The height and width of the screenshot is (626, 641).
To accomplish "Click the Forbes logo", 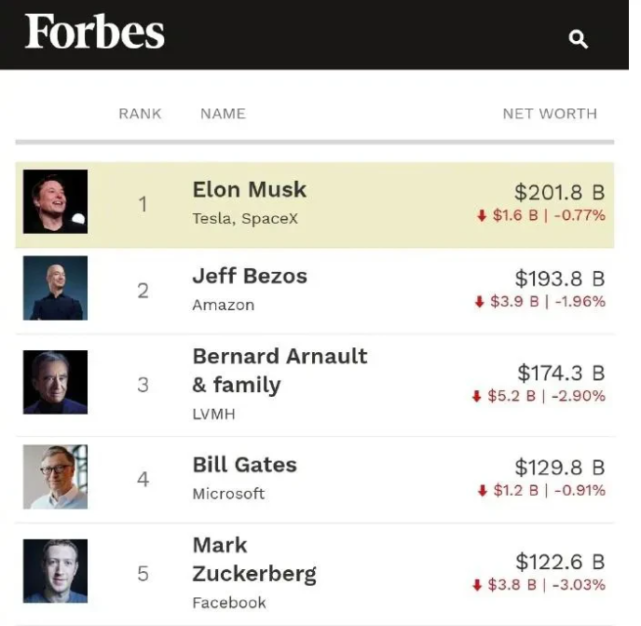I will 95,33.
